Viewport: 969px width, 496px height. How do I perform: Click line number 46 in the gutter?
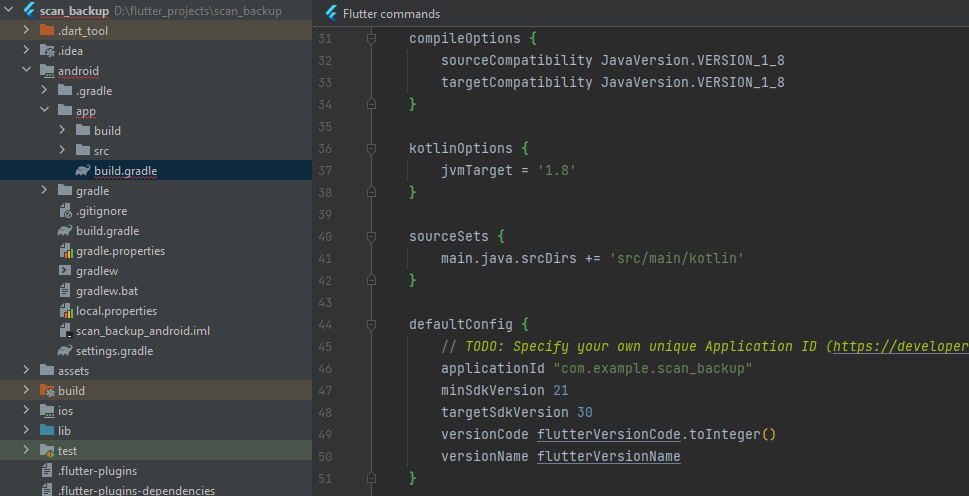325,369
